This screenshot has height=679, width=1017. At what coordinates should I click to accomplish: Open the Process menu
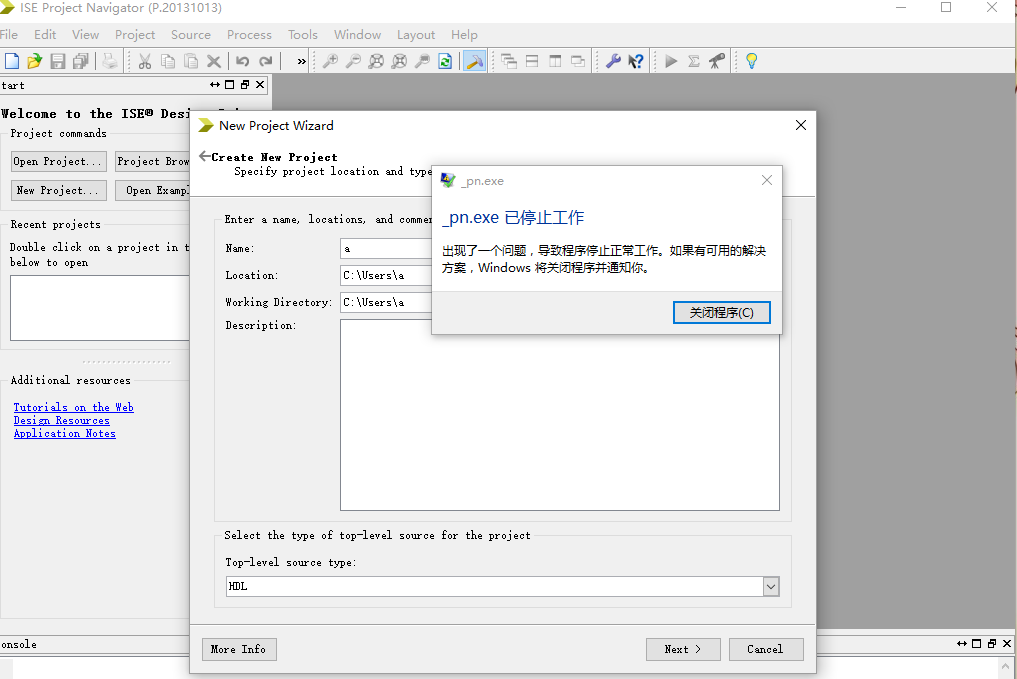(x=249, y=34)
